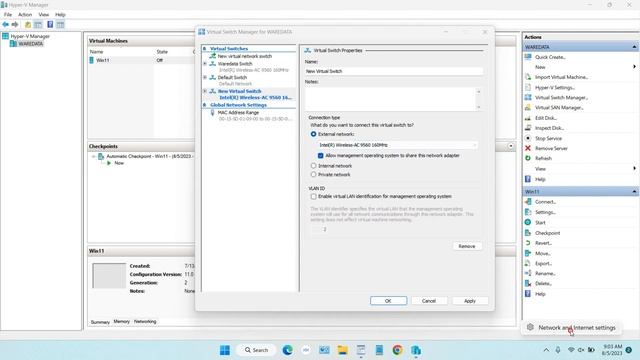Click Cancel in Virtual Switch Manager
This screenshot has width=640, height=360.
429,301
